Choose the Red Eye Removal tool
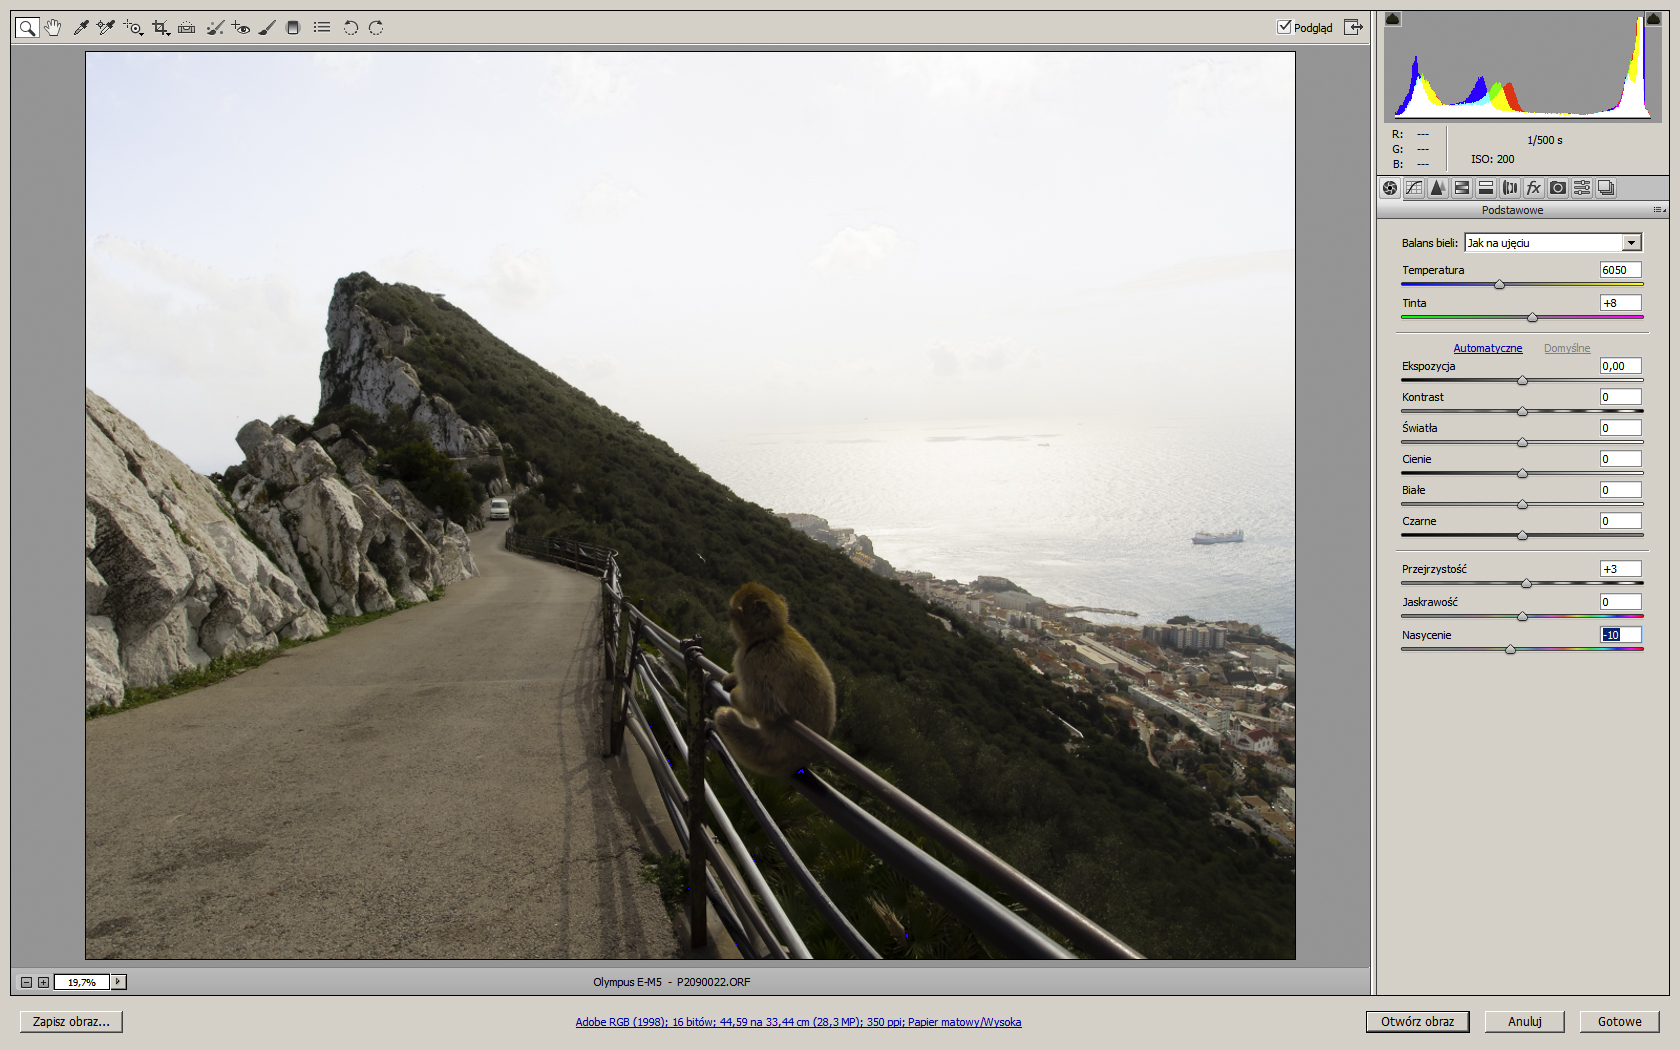This screenshot has width=1680, height=1050. [241, 28]
